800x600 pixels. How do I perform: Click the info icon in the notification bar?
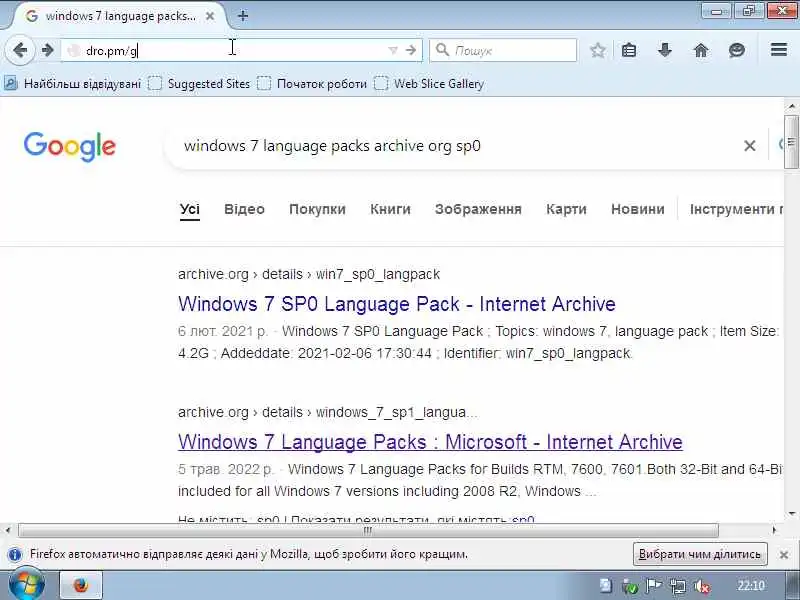tap(15, 554)
